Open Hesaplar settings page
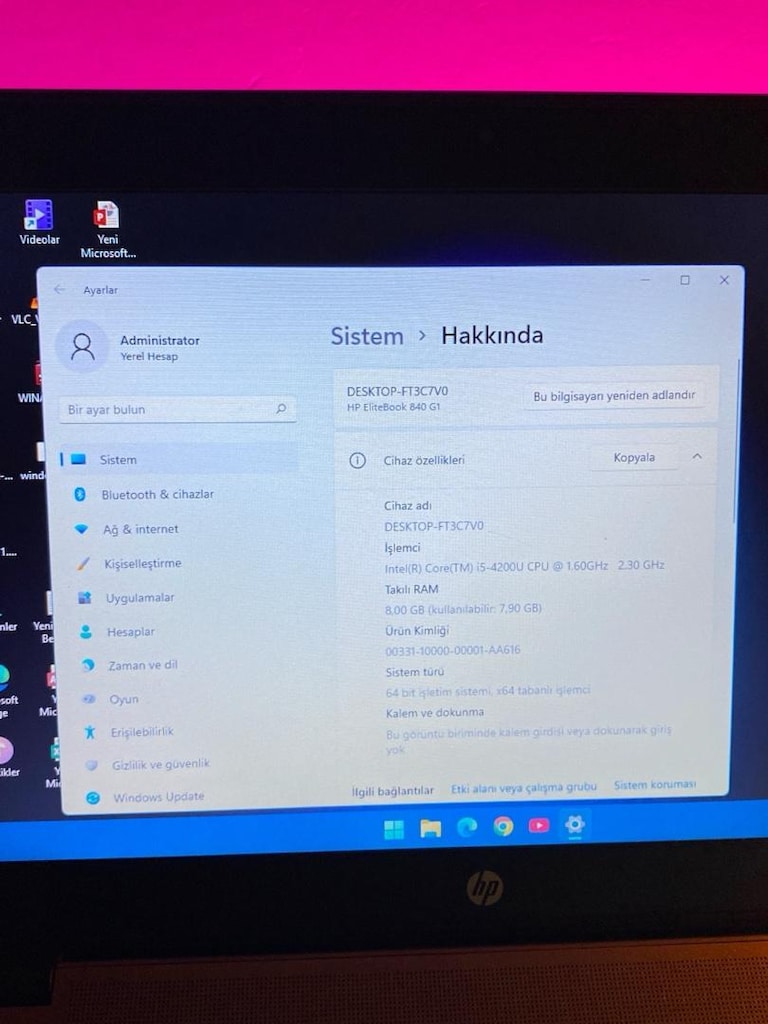This screenshot has width=768, height=1024. pos(131,632)
